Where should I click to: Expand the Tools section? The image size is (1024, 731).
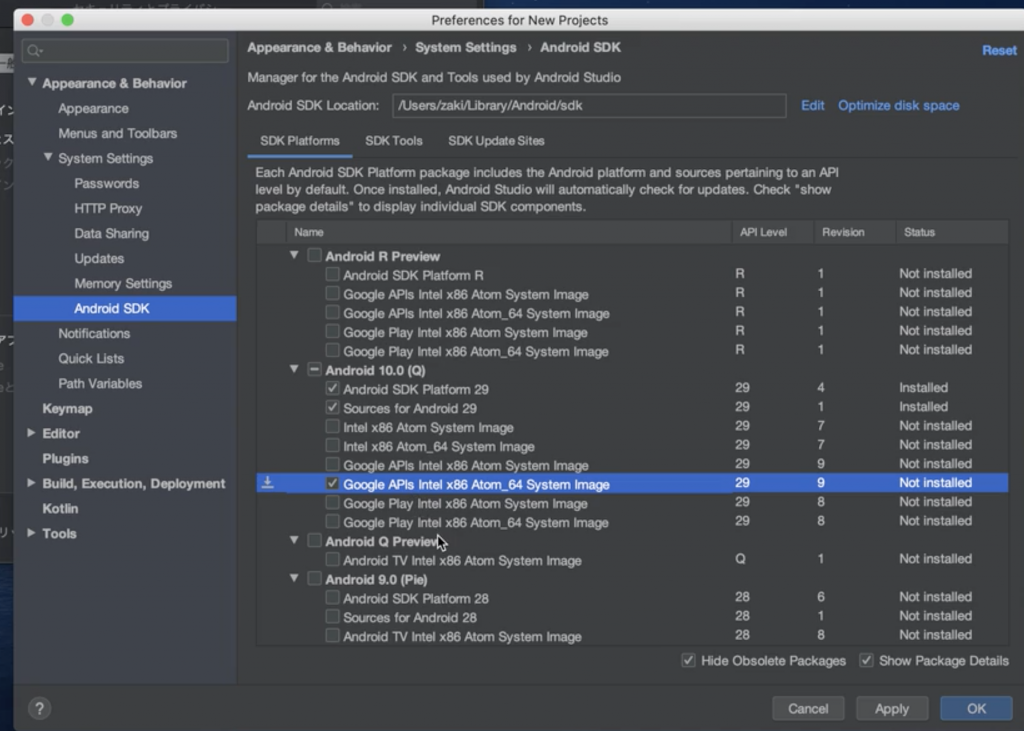coord(31,532)
